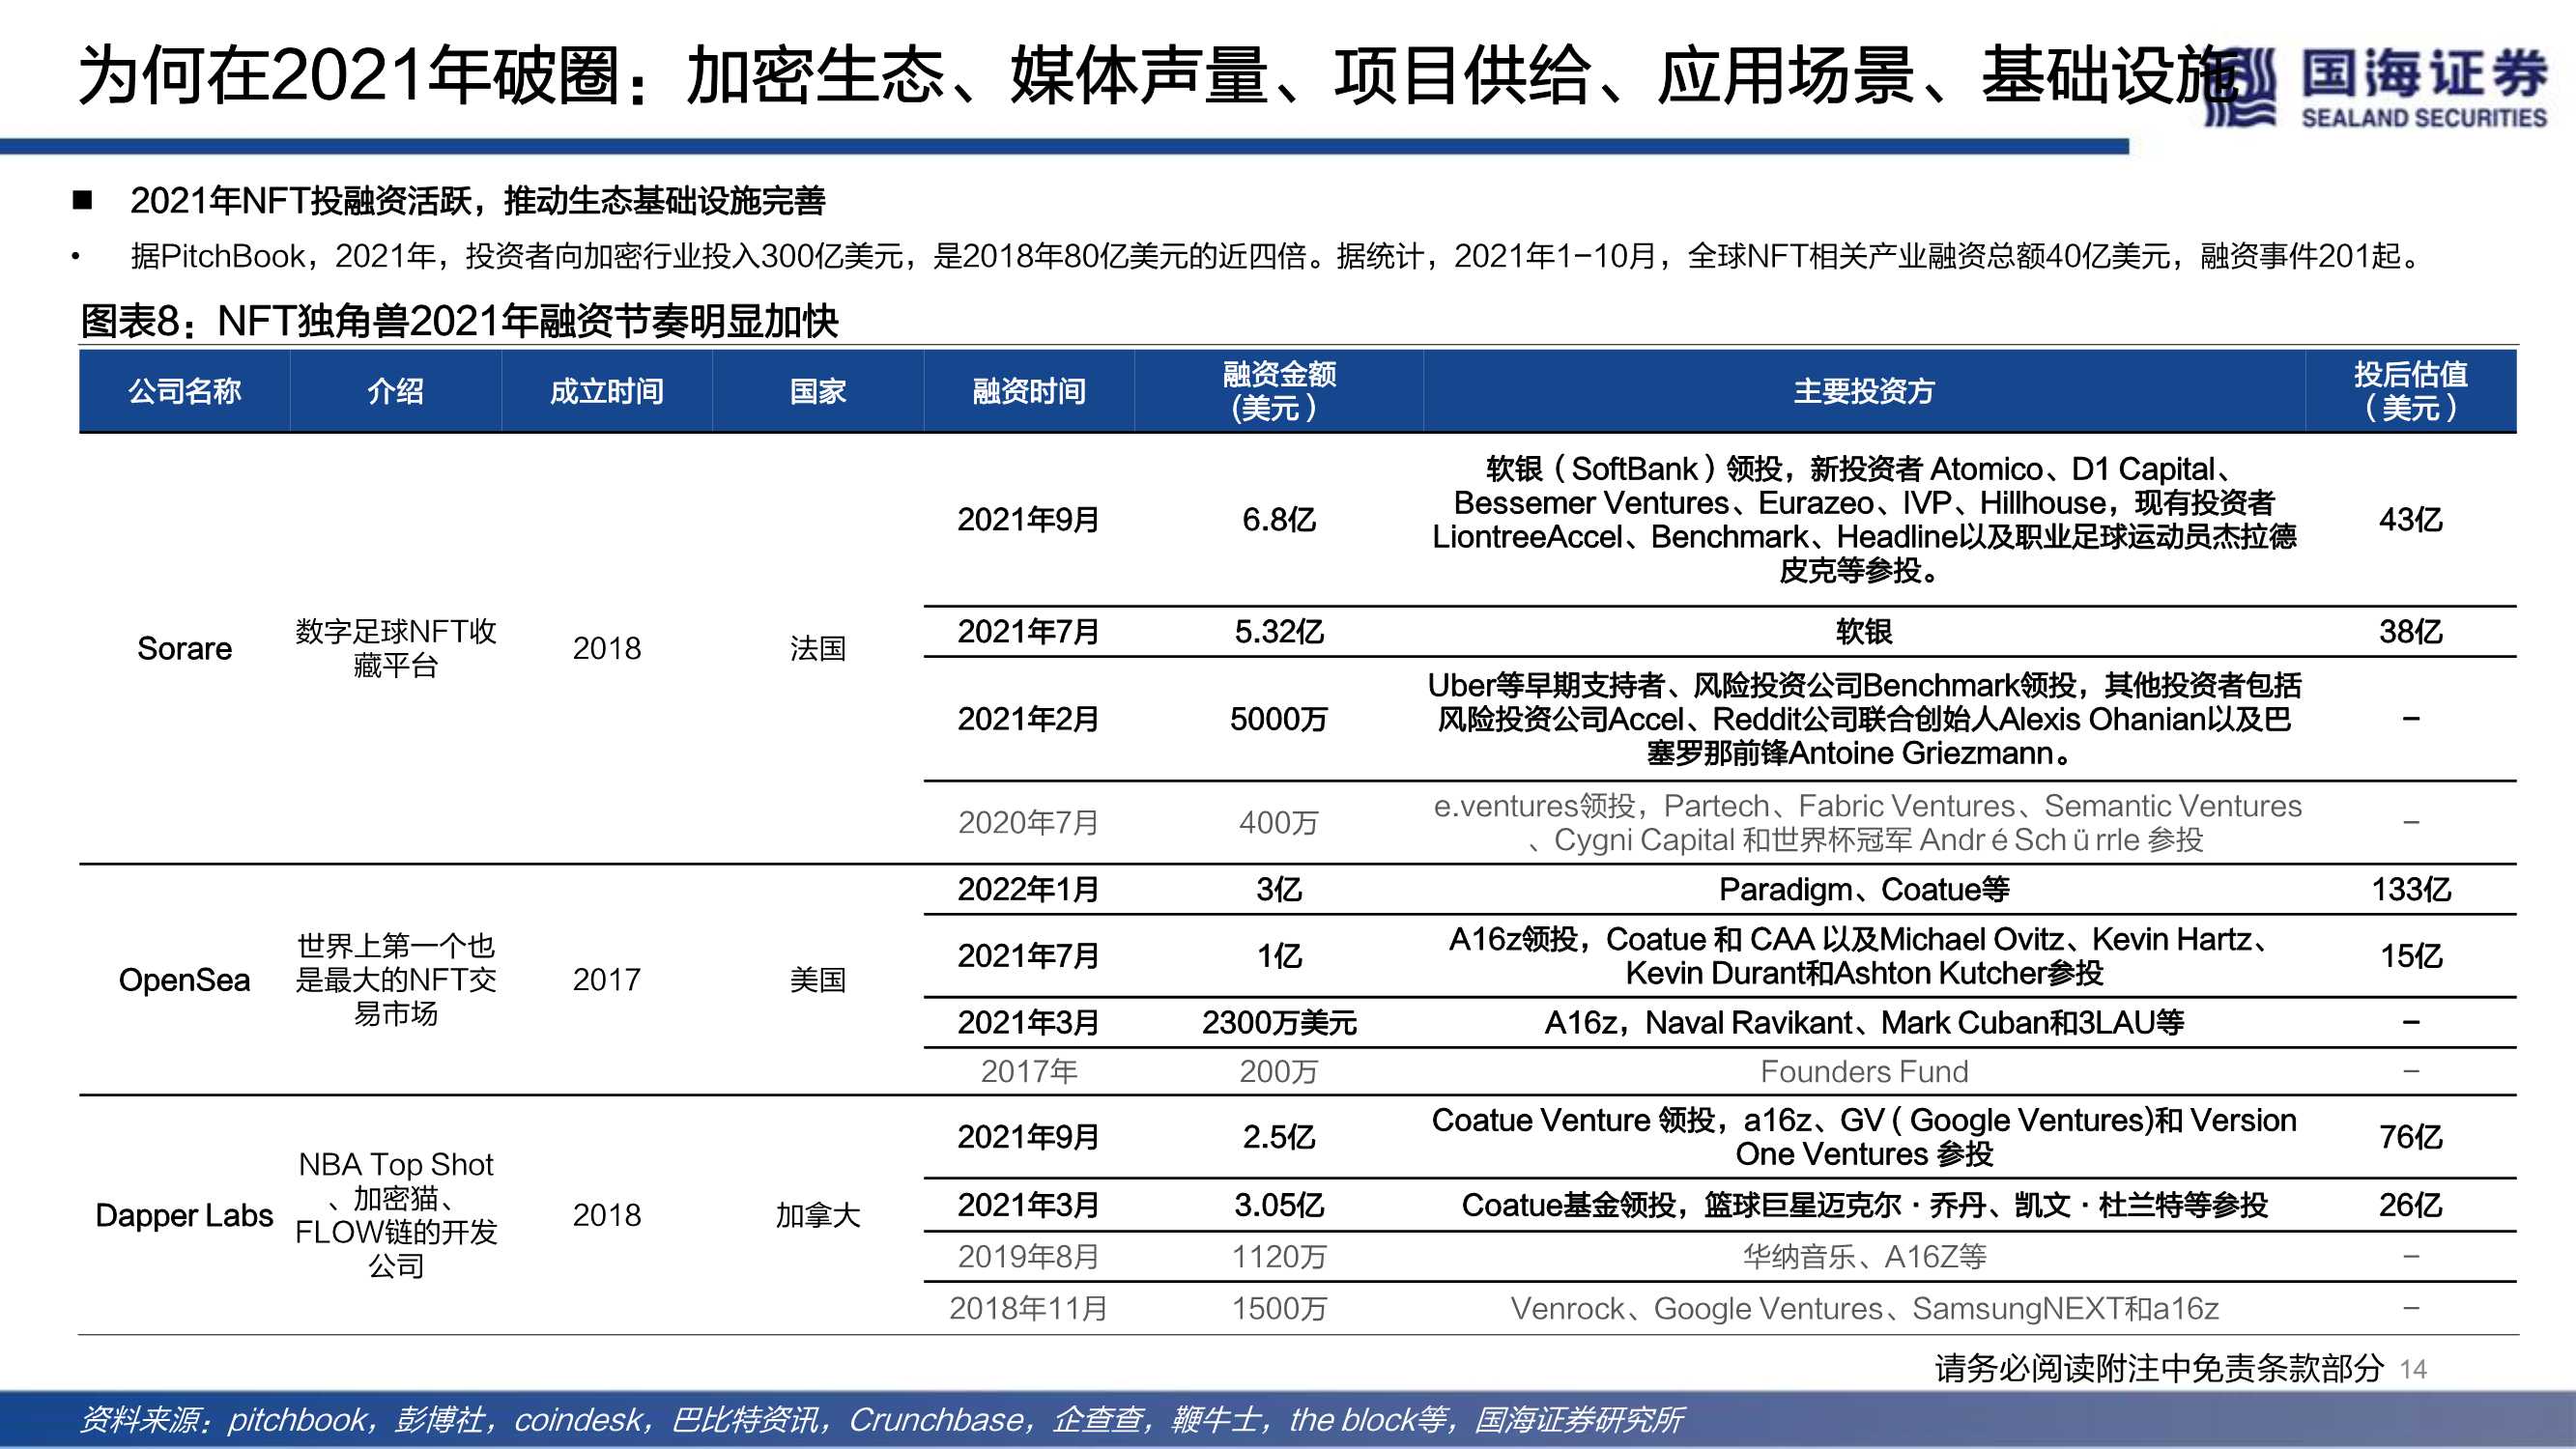Click the 数字足球NFT收藏平台 description
The image size is (2576, 1449).
pyautogui.click(x=395, y=649)
